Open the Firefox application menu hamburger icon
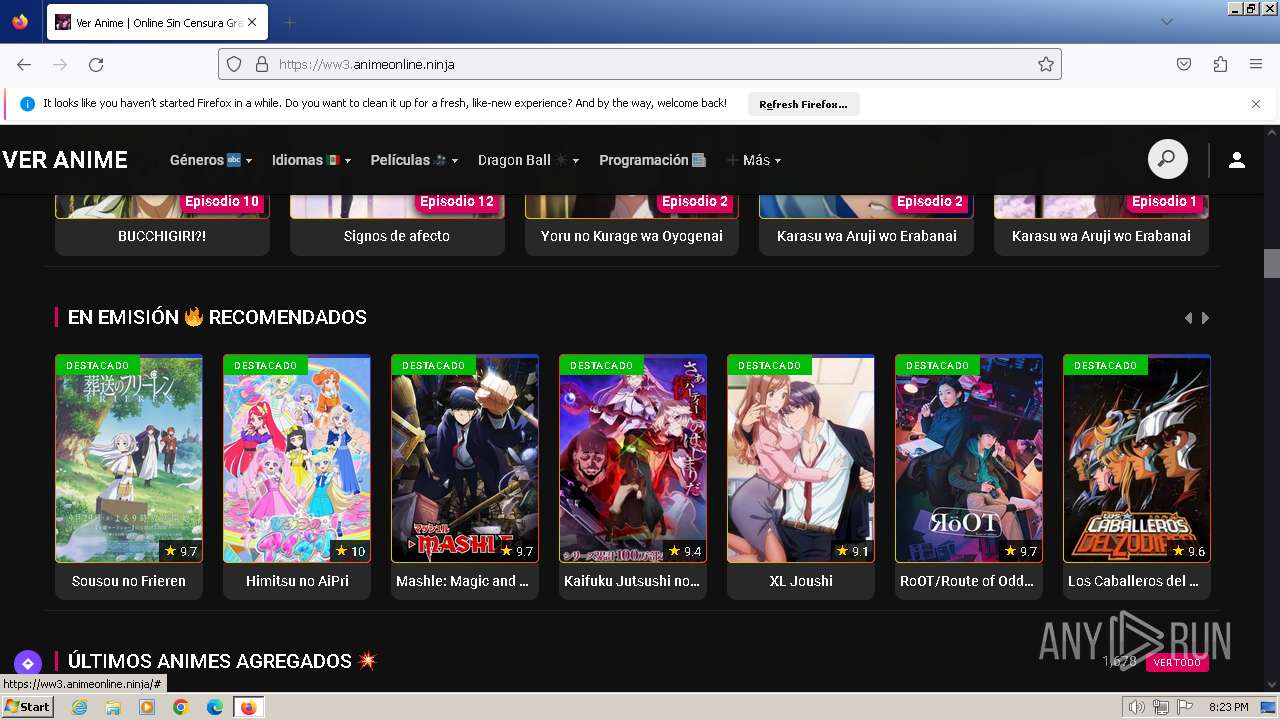 (1256, 64)
